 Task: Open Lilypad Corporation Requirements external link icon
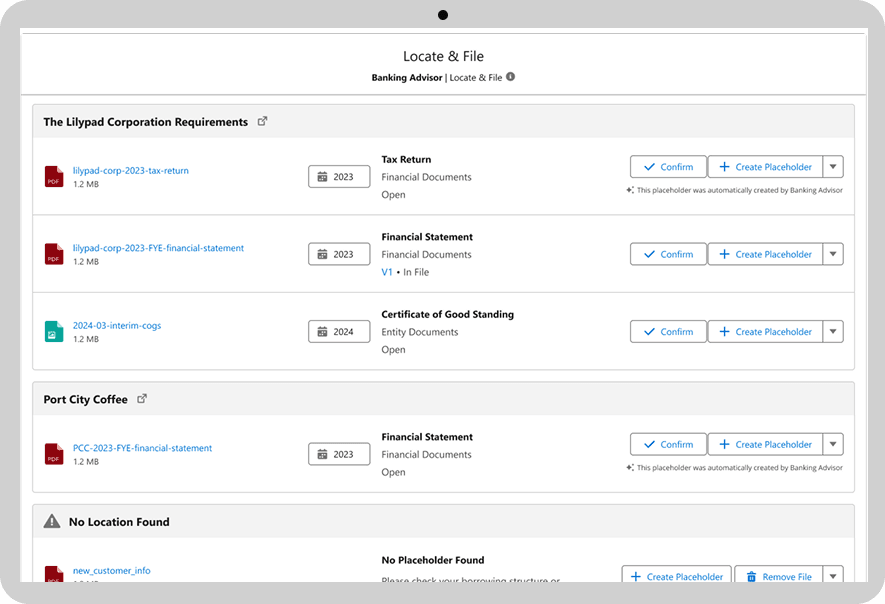pos(262,121)
